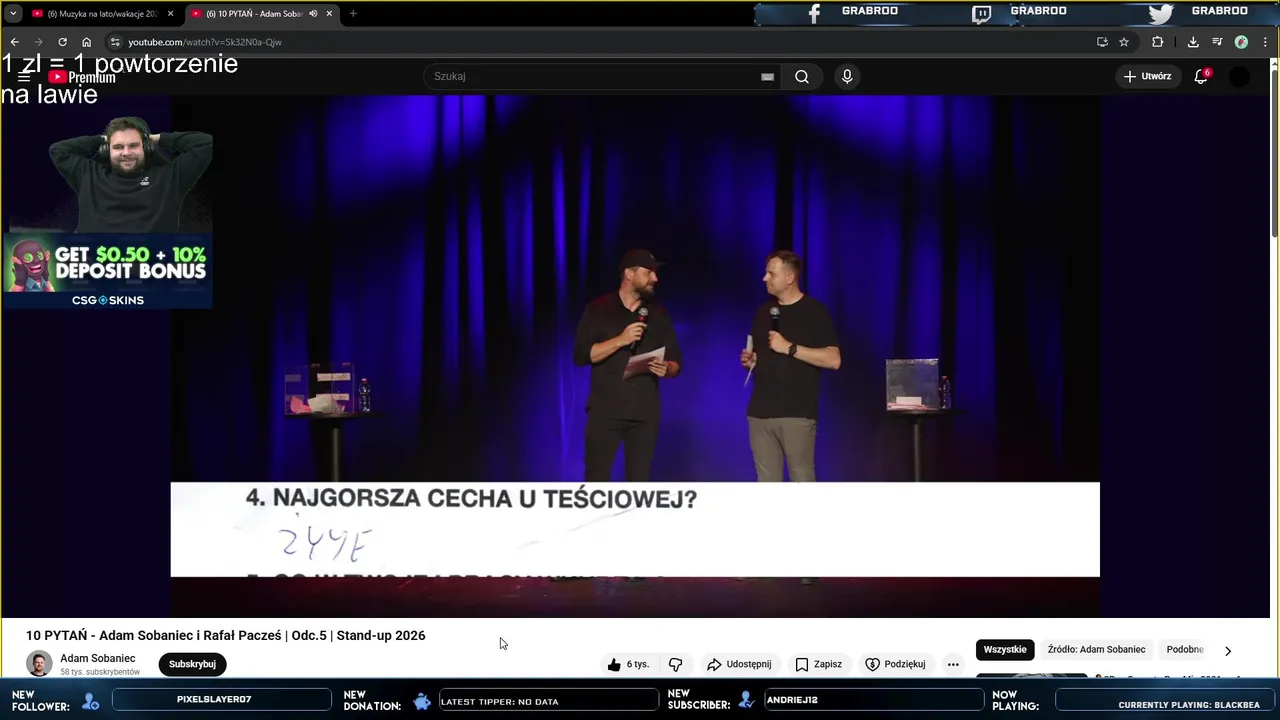Click the Facebook GRABROO overlay icon

[x=814, y=13]
